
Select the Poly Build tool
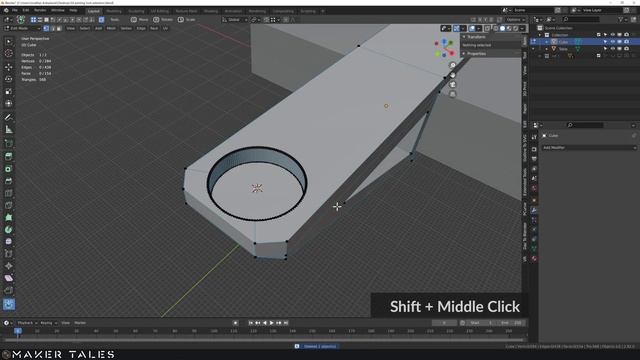(x=9, y=218)
